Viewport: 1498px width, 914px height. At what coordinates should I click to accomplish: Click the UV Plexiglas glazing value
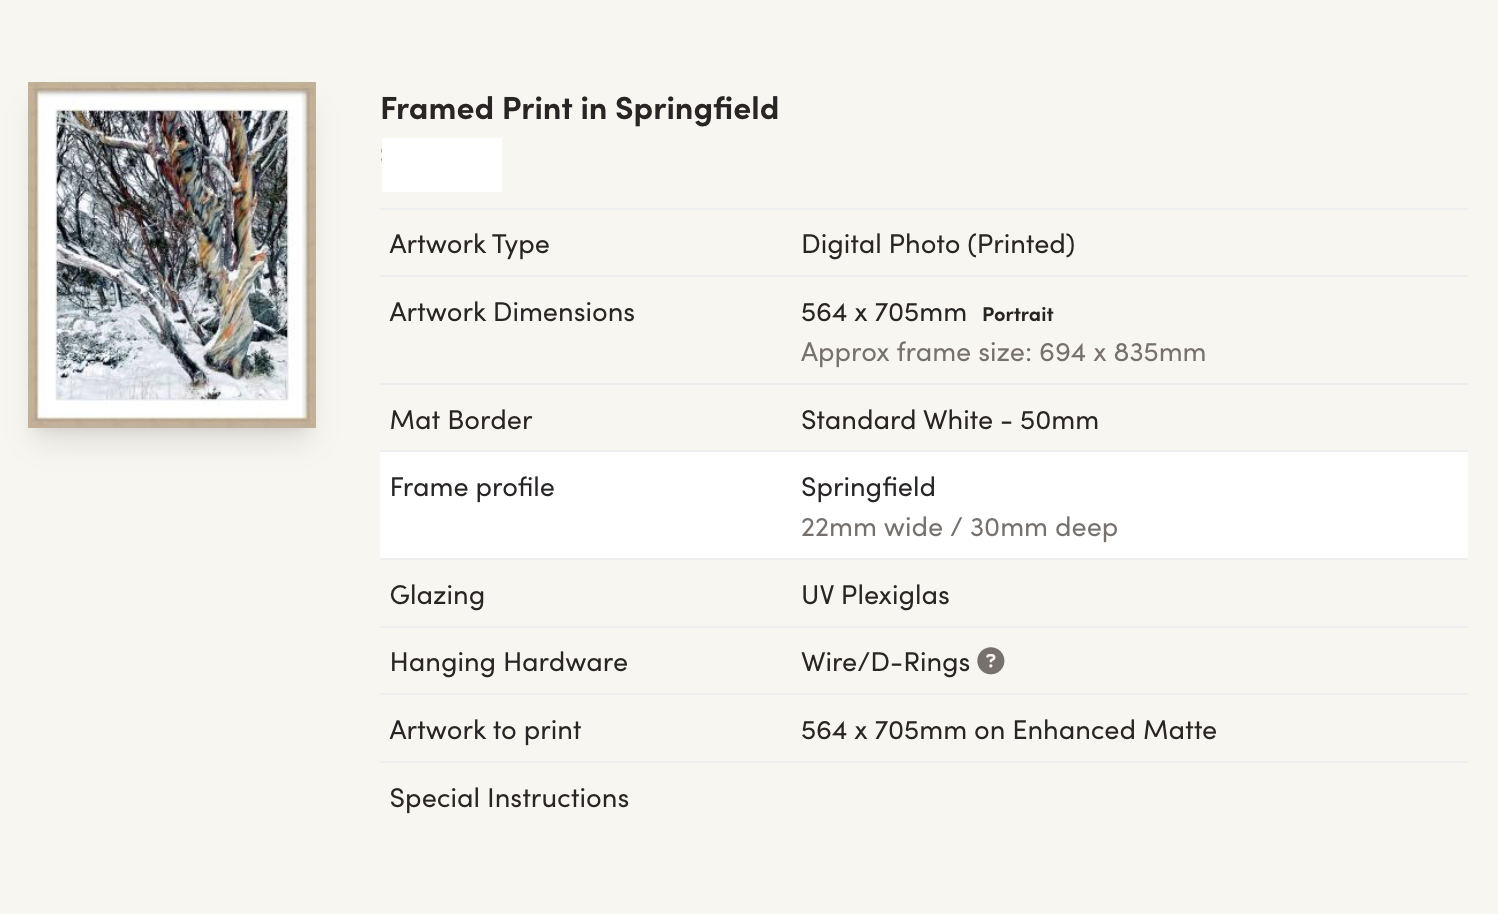[x=875, y=595]
